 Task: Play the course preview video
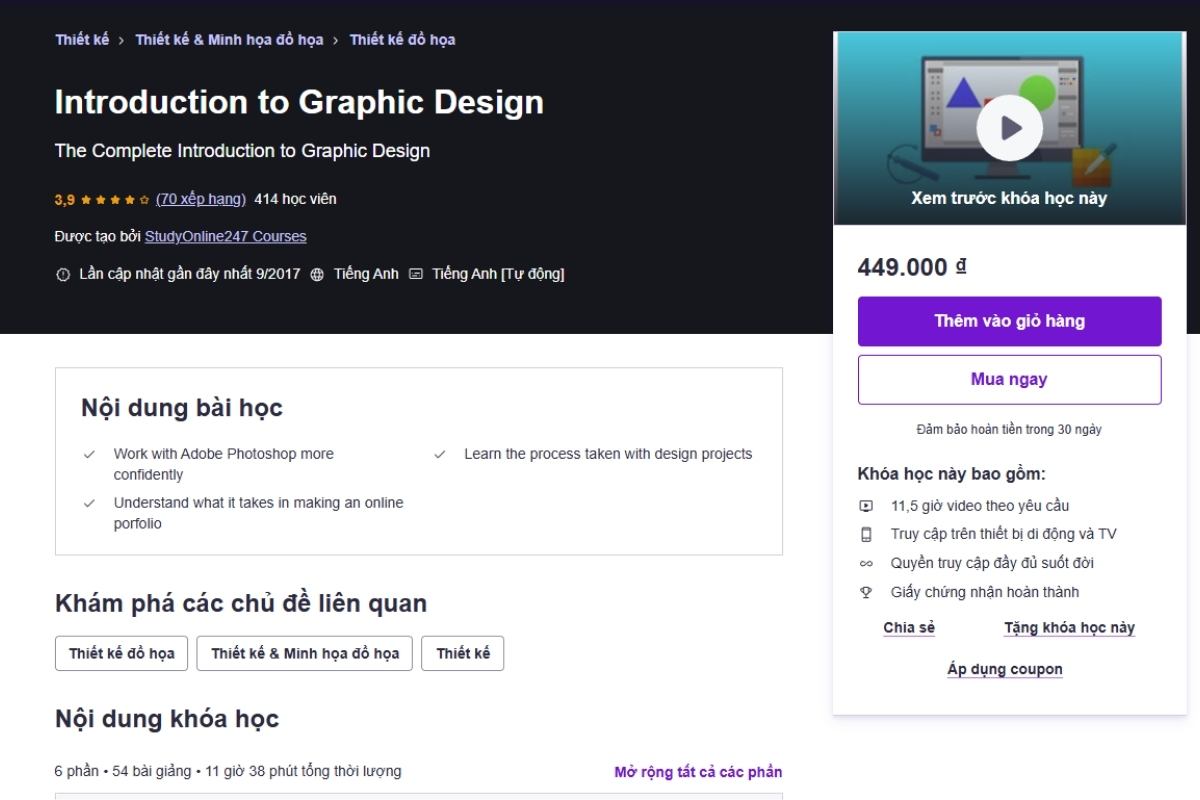1010,127
